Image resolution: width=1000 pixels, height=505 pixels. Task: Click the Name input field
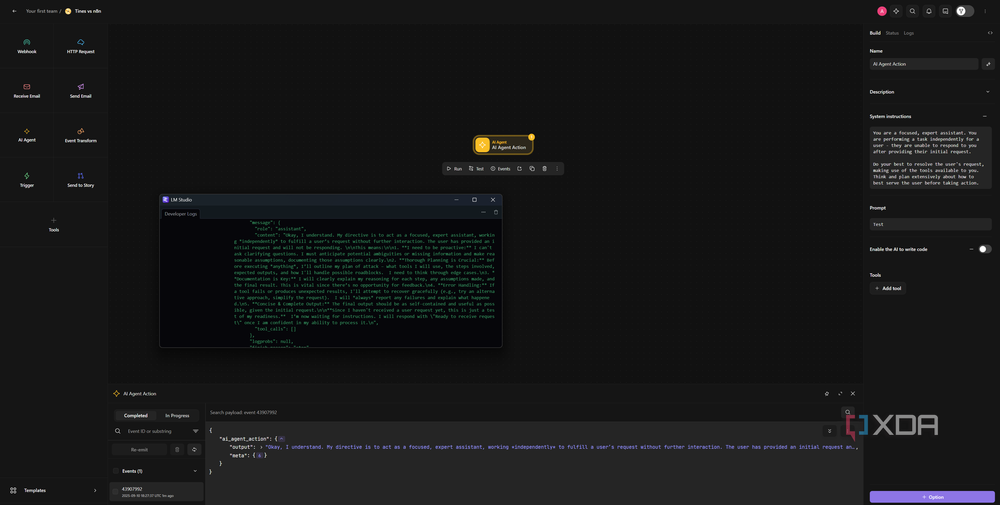[924, 64]
